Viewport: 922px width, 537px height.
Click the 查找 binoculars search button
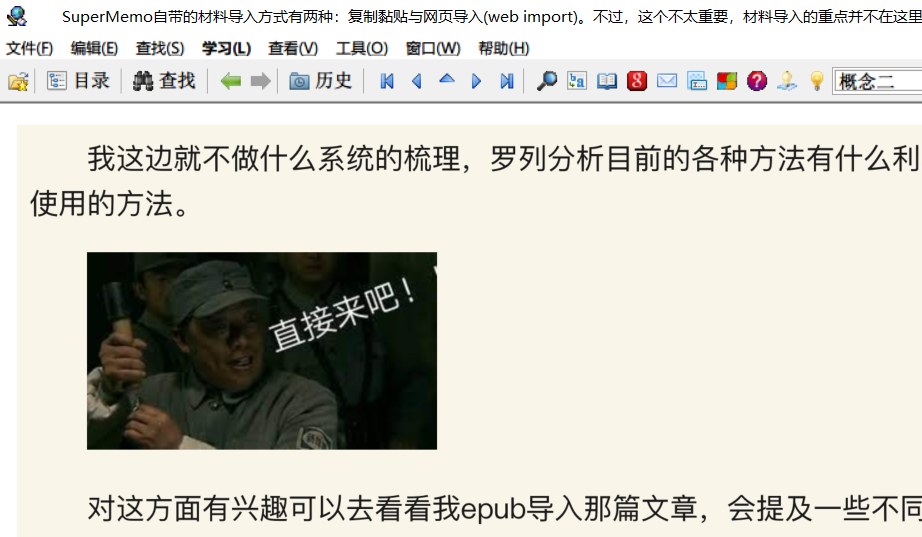(163, 81)
